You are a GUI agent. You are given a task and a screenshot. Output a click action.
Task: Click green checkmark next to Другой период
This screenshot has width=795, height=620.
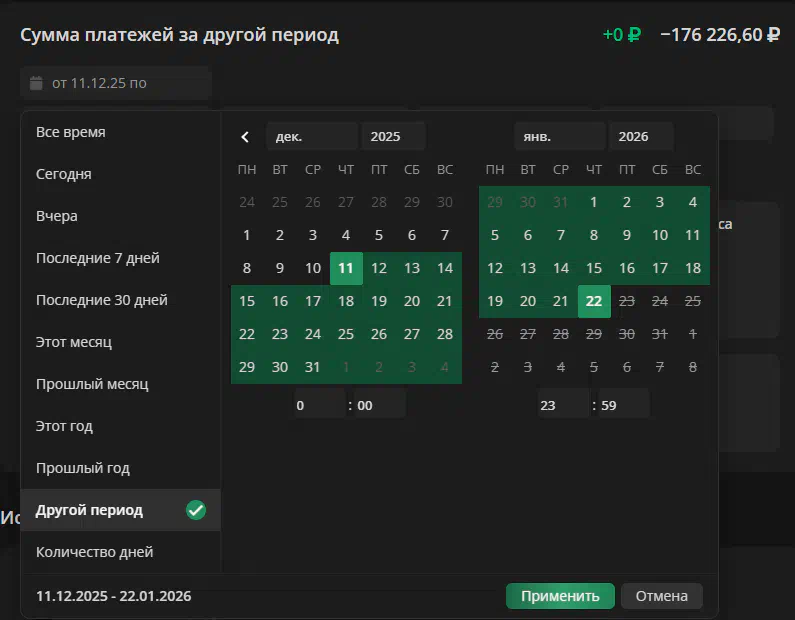click(x=196, y=511)
